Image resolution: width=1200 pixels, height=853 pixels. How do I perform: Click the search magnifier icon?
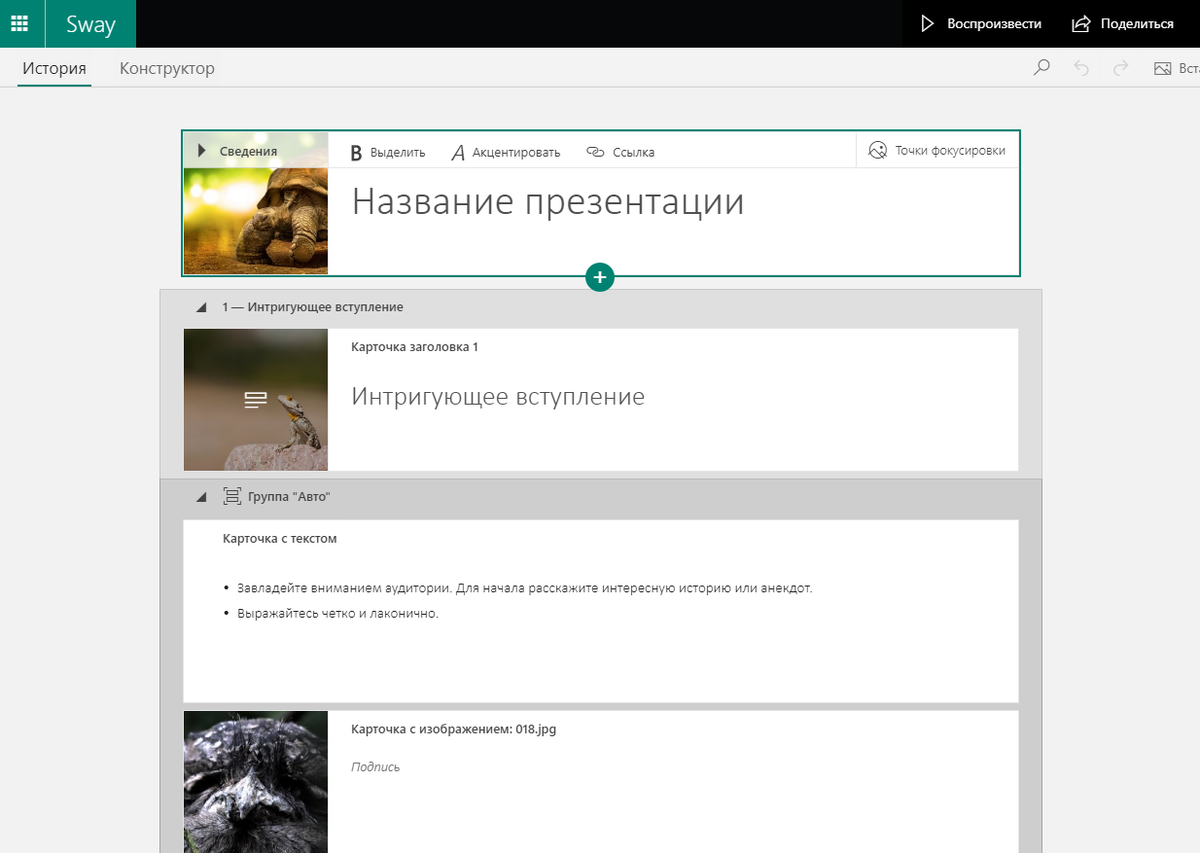click(x=1042, y=68)
